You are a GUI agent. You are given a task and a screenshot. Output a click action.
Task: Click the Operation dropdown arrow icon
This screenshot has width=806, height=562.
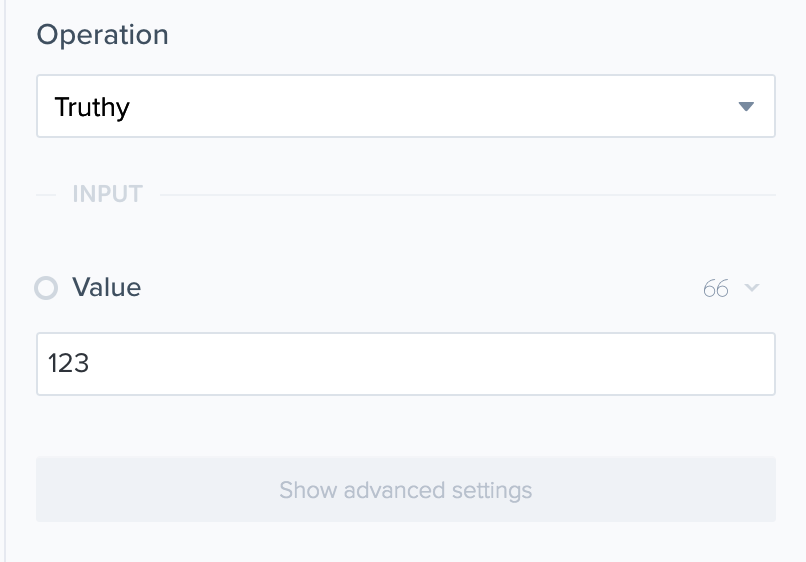pyautogui.click(x=745, y=107)
